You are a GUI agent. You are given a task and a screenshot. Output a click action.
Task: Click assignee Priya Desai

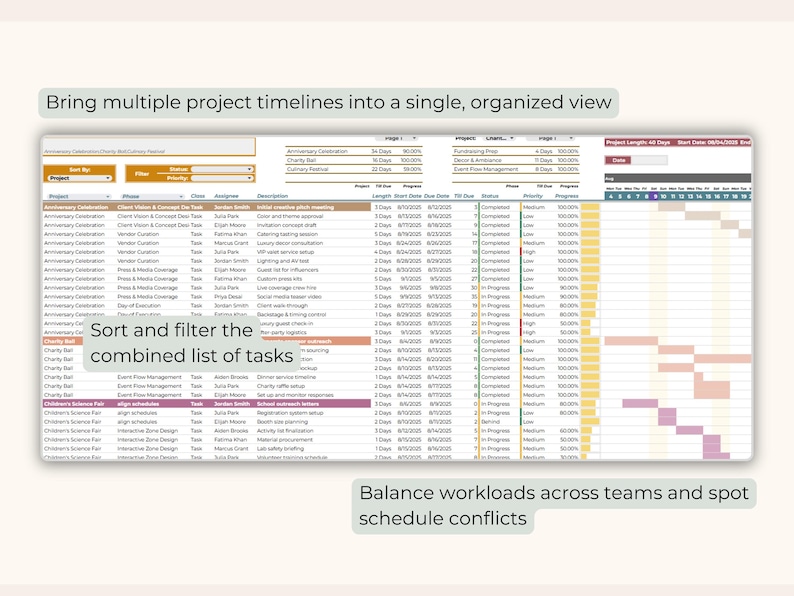point(228,297)
